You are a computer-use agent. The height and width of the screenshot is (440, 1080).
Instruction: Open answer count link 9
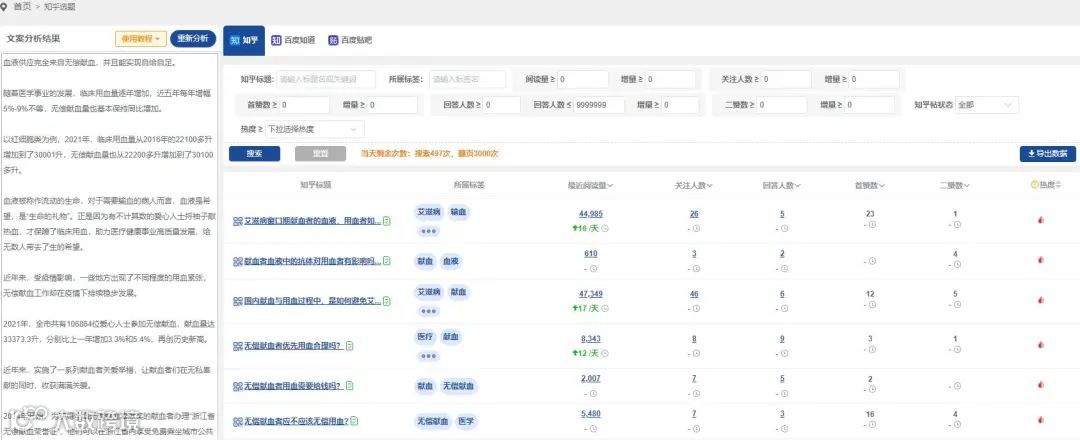pyautogui.click(x=782, y=339)
